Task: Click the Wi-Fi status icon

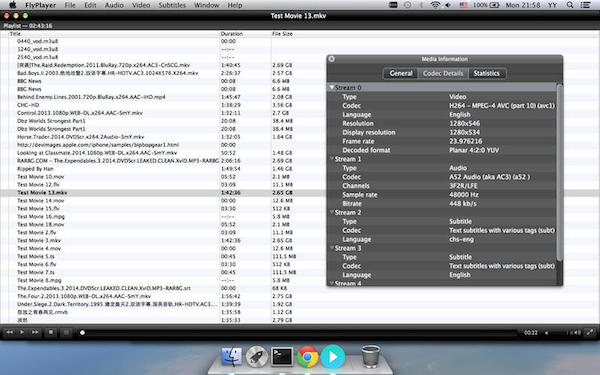Action: [x=435, y=5]
